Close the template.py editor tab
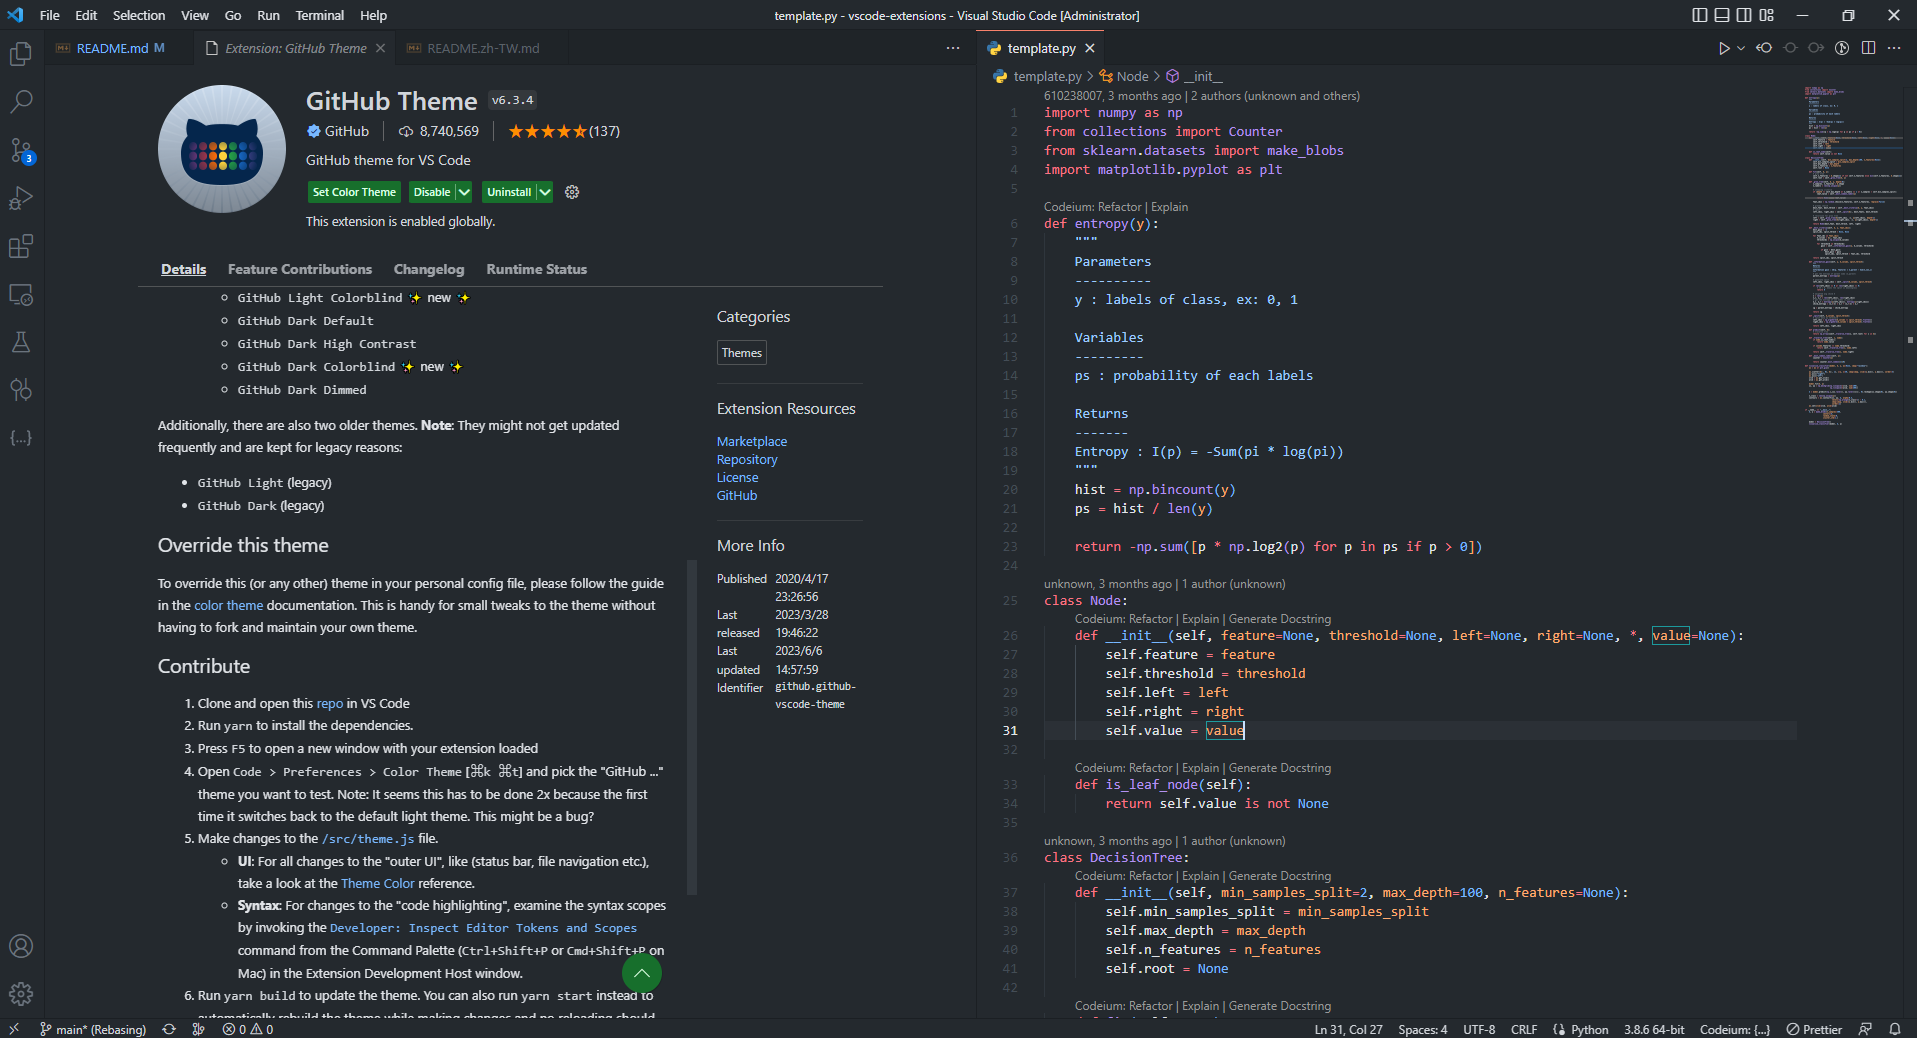Image resolution: width=1917 pixels, height=1038 pixels. 1090,48
